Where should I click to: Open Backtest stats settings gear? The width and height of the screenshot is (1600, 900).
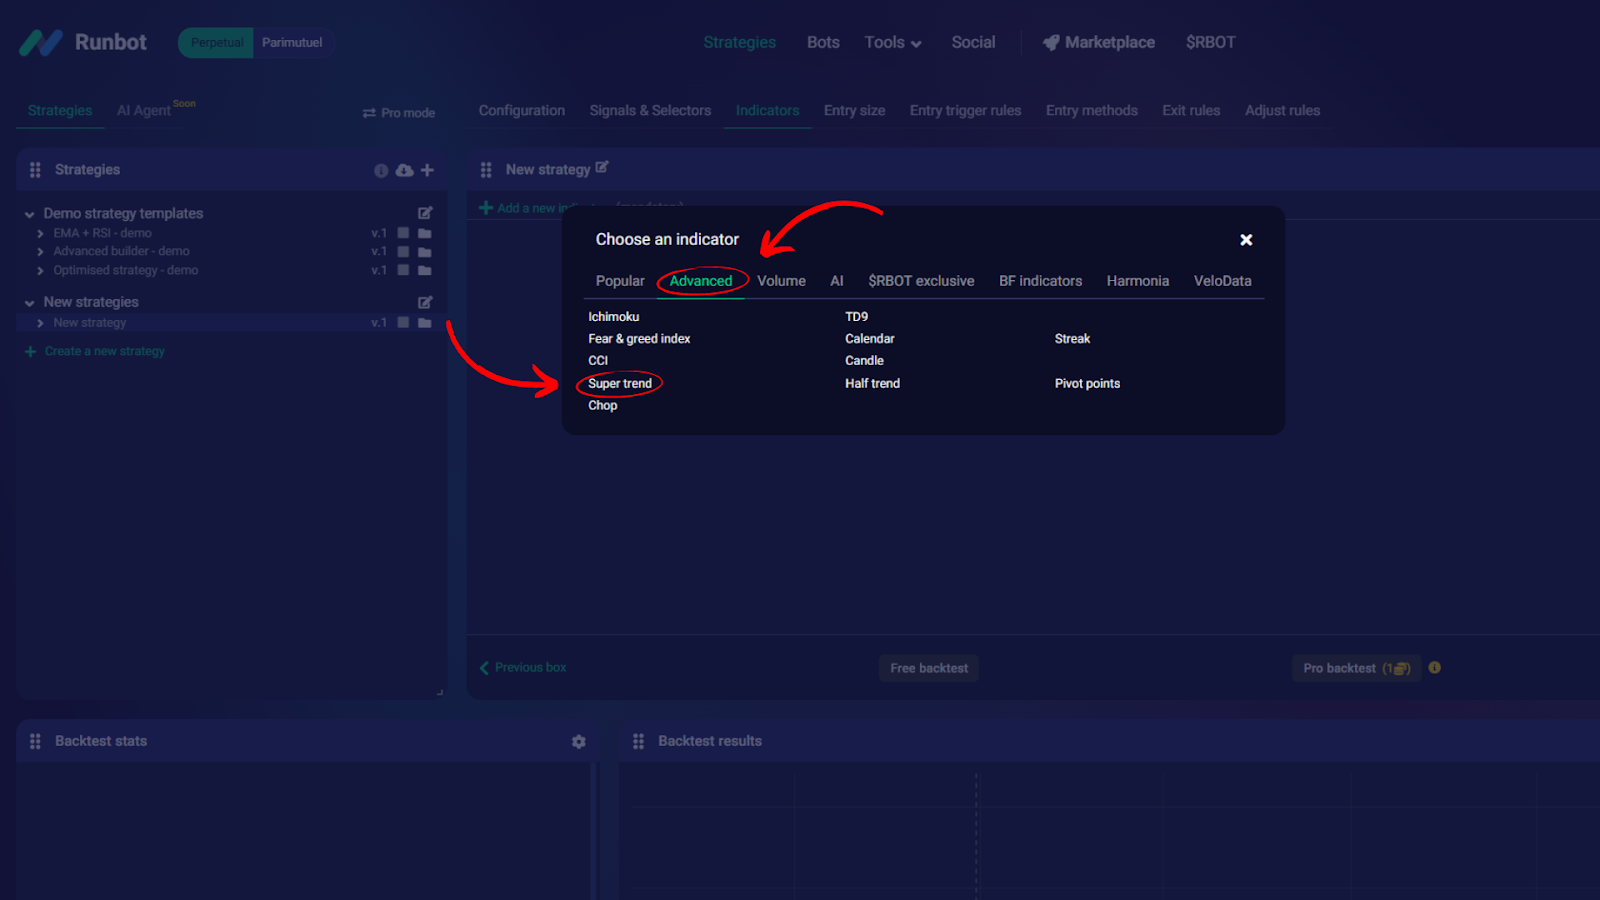[579, 742]
